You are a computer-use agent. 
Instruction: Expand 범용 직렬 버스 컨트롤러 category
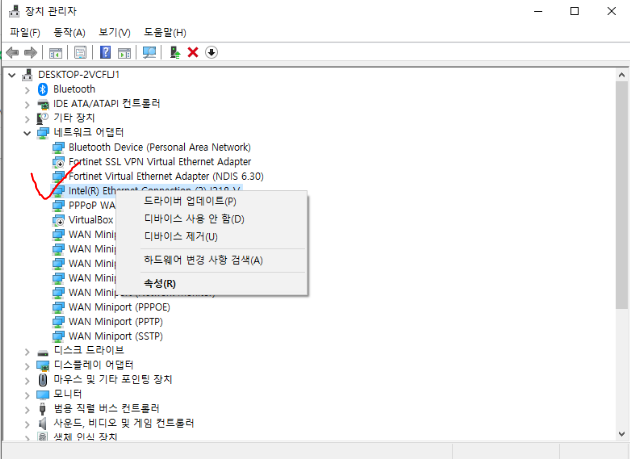coord(27,410)
